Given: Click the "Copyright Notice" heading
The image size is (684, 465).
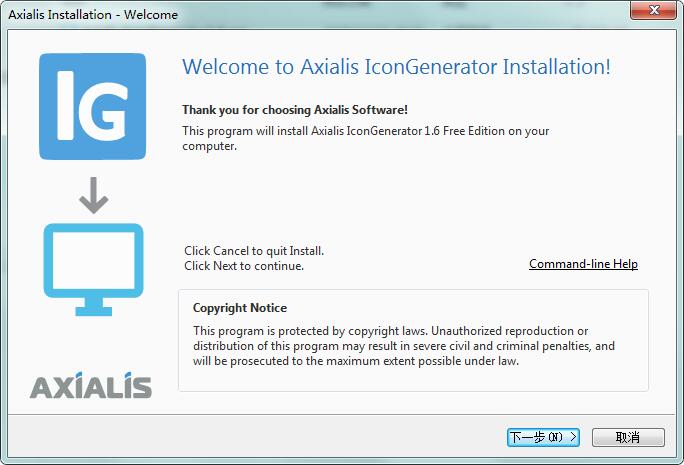Looking at the screenshot, I should click(240, 308).
